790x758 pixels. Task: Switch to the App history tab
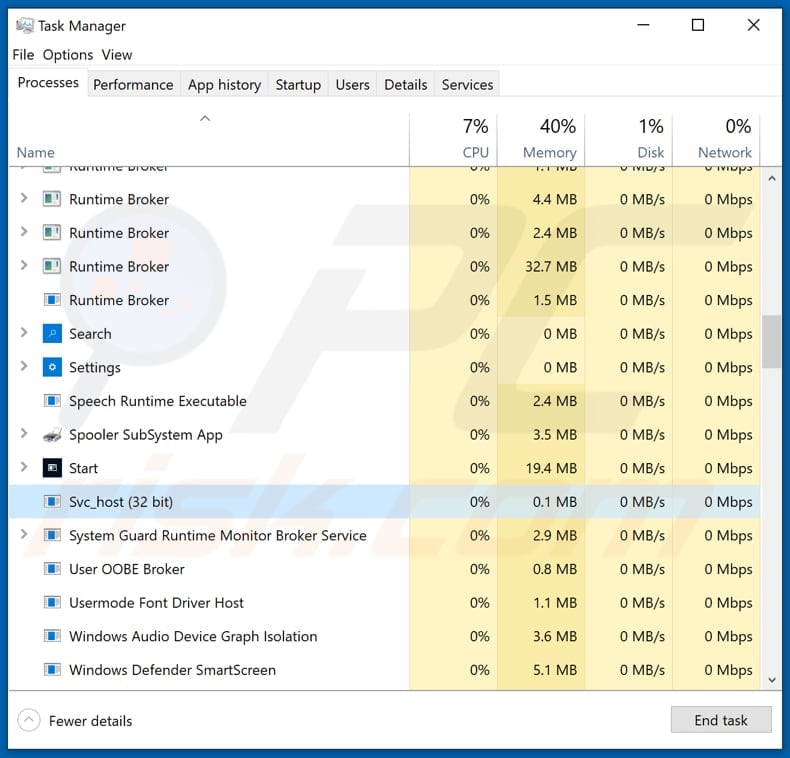224,84
